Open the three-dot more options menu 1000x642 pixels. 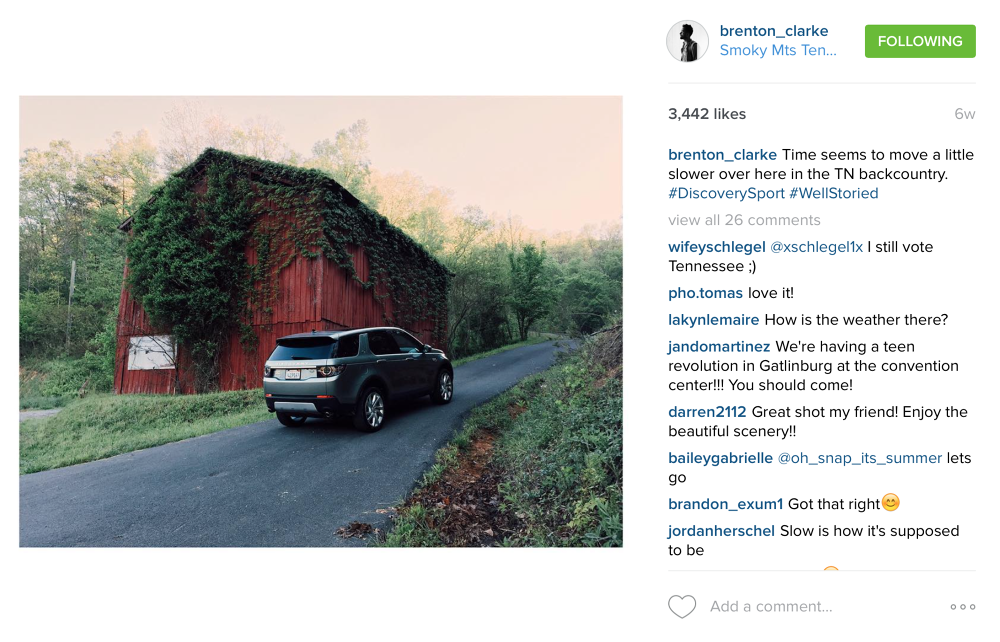click(962, 606)
